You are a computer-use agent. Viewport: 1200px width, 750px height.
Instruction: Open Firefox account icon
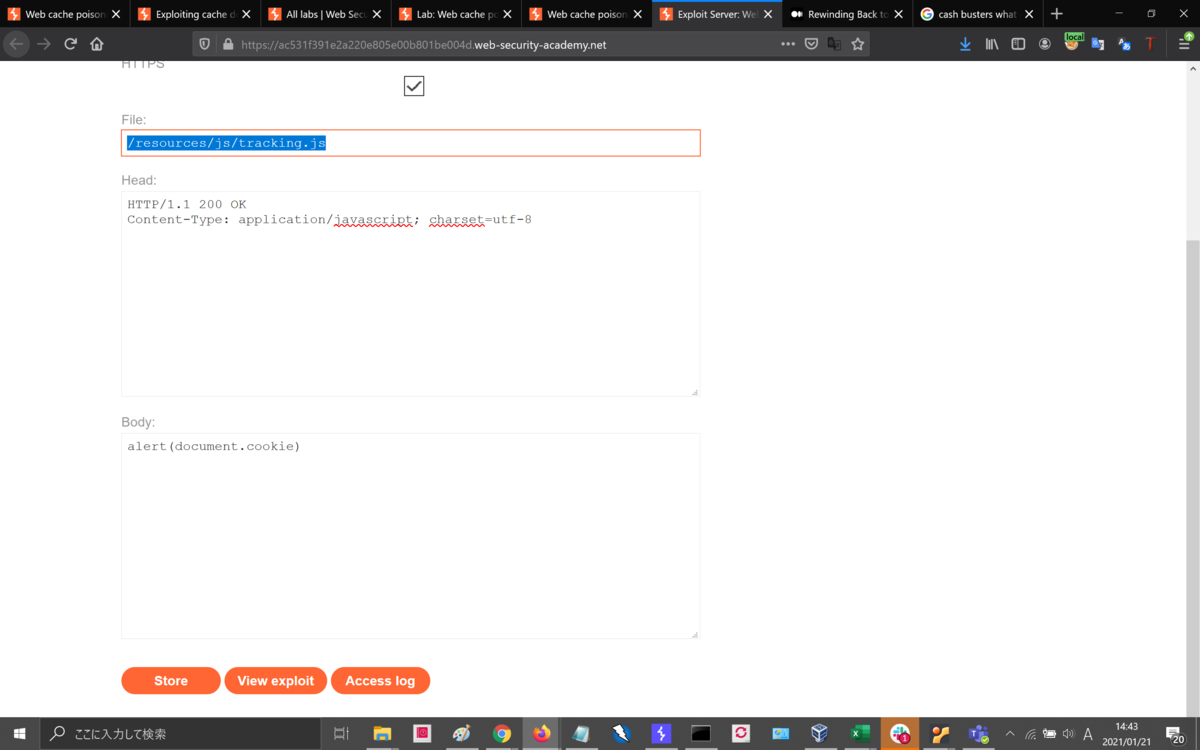pyautogui.click(x=1045, y=44)
